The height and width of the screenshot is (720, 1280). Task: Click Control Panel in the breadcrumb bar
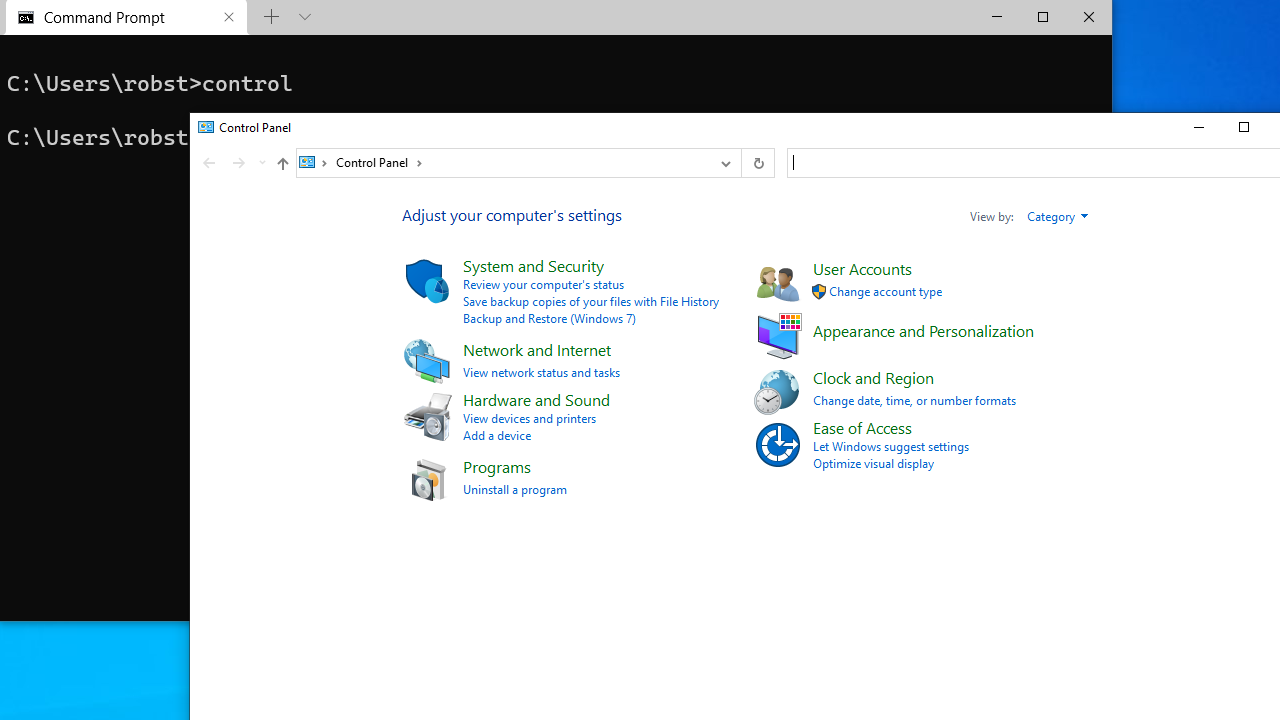(x=372, y=162)
